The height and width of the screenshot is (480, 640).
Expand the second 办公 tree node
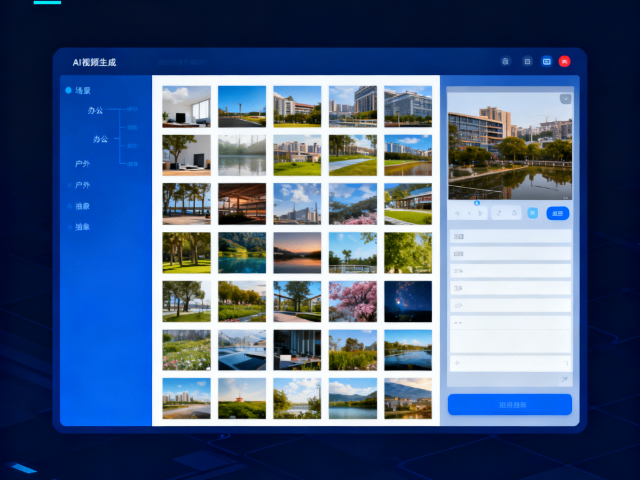pyautogui.click(x=100, y=139)
